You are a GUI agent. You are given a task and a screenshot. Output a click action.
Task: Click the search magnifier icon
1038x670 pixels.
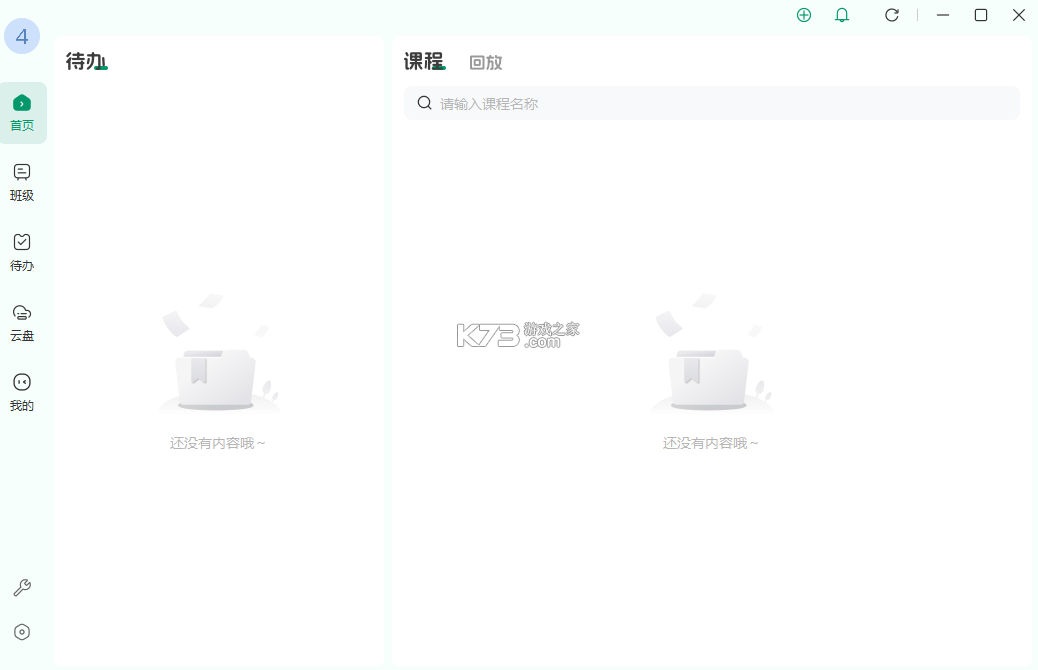pyautogui.click(x=424, y=103)
